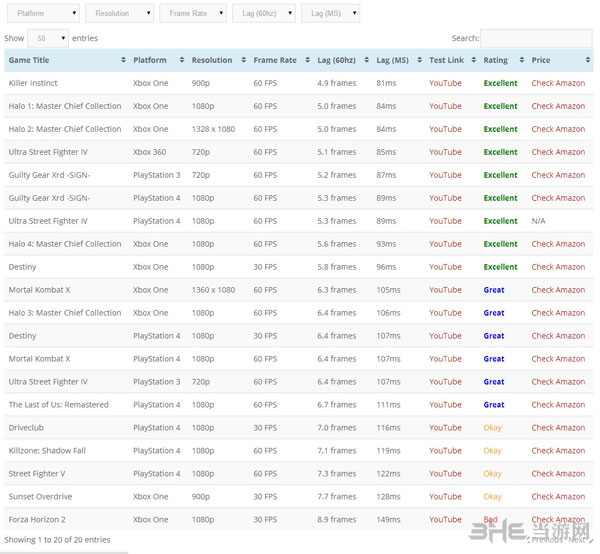Sort by Frame Rate column arrows
600x554 pixels.
pyautogui.click(x=307, y=60)
